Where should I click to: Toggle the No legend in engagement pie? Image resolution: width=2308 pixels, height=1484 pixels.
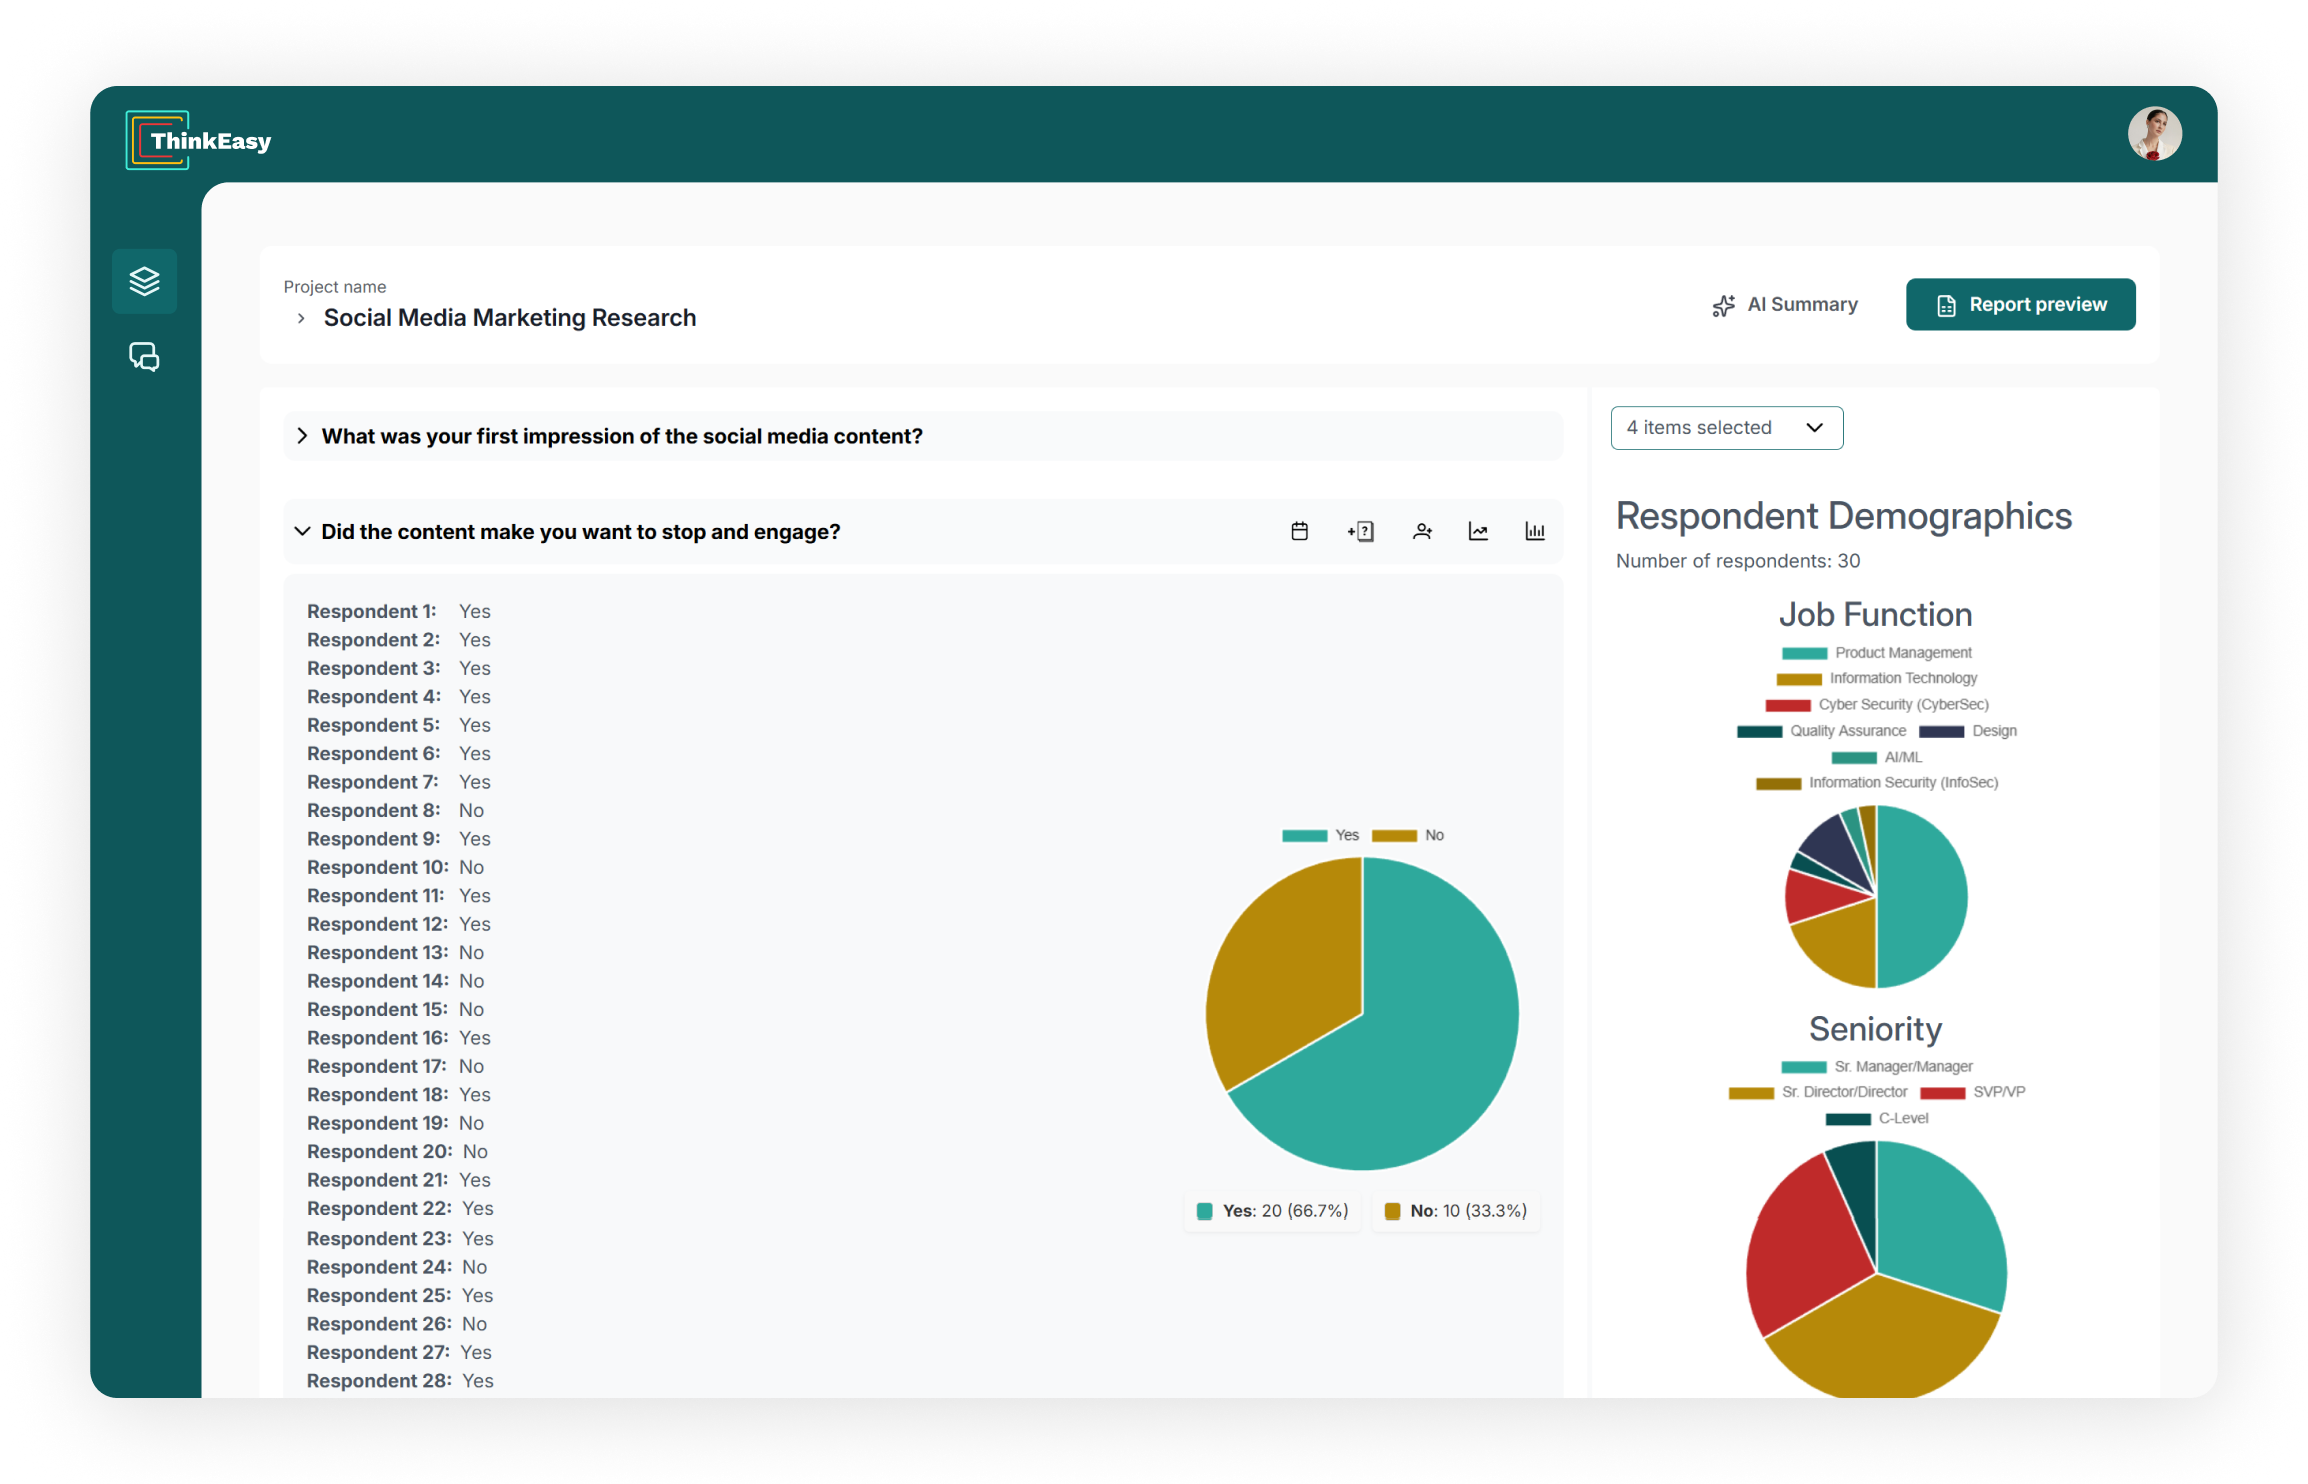(1408, 835)
